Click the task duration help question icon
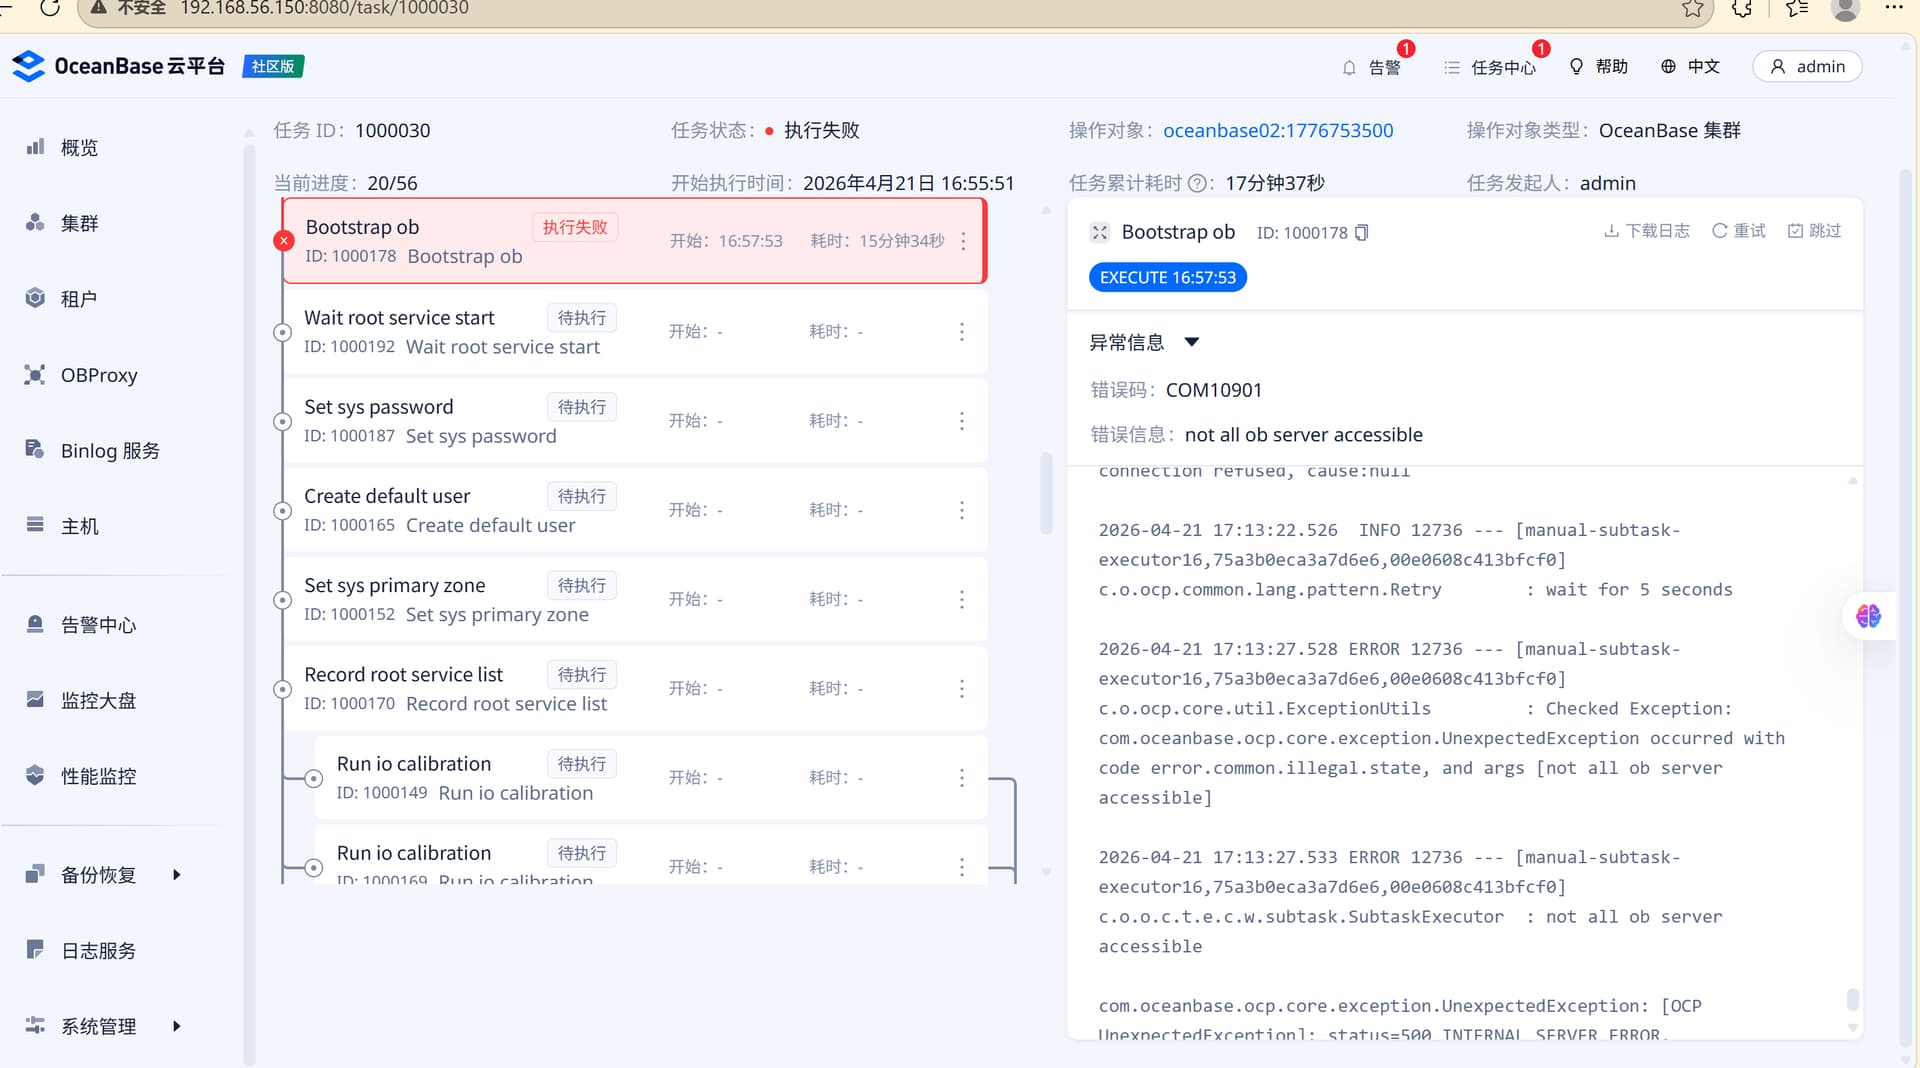This screenshot has width=1920, height=1068. 1197,183
